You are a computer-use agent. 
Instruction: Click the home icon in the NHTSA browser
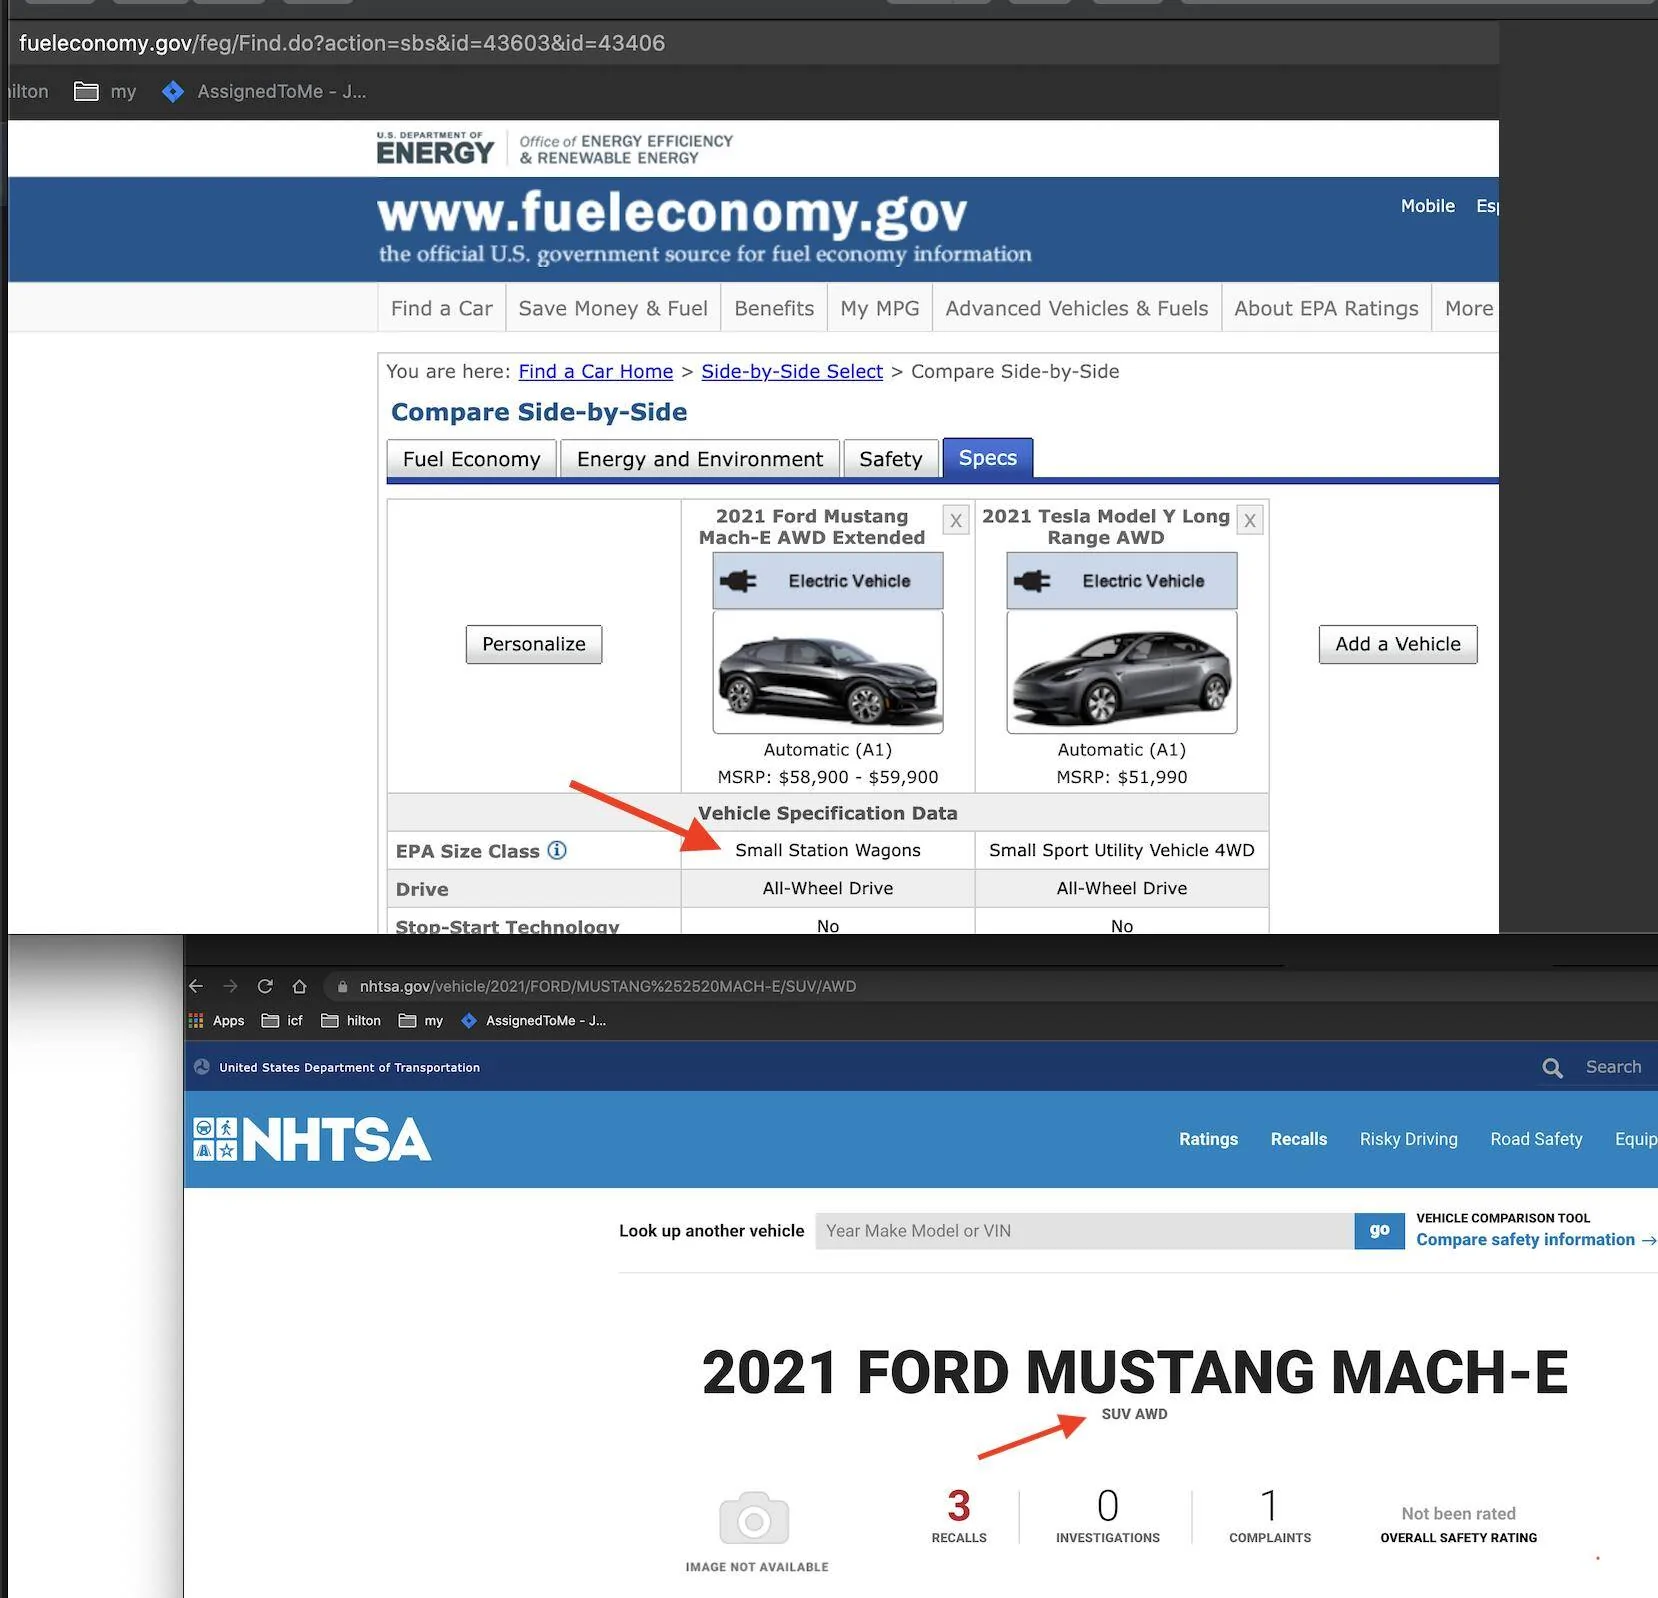(299, 986)
